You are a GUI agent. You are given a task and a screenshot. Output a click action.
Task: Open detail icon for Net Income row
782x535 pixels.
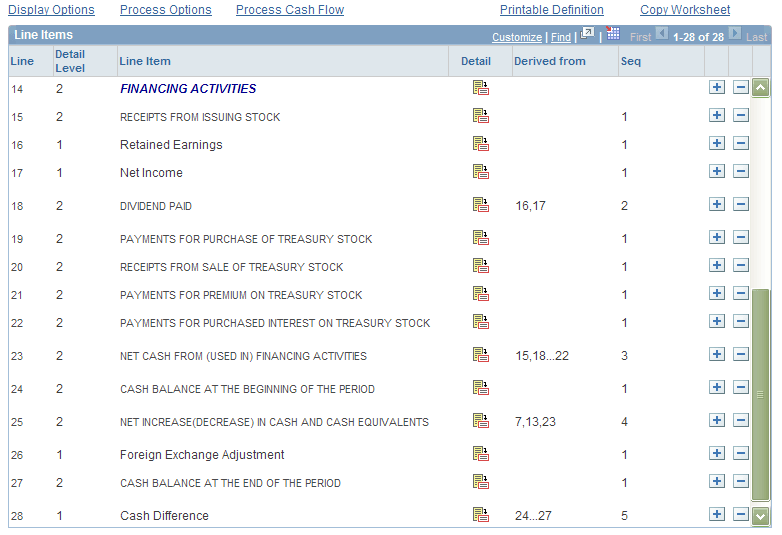pos(481,172)
